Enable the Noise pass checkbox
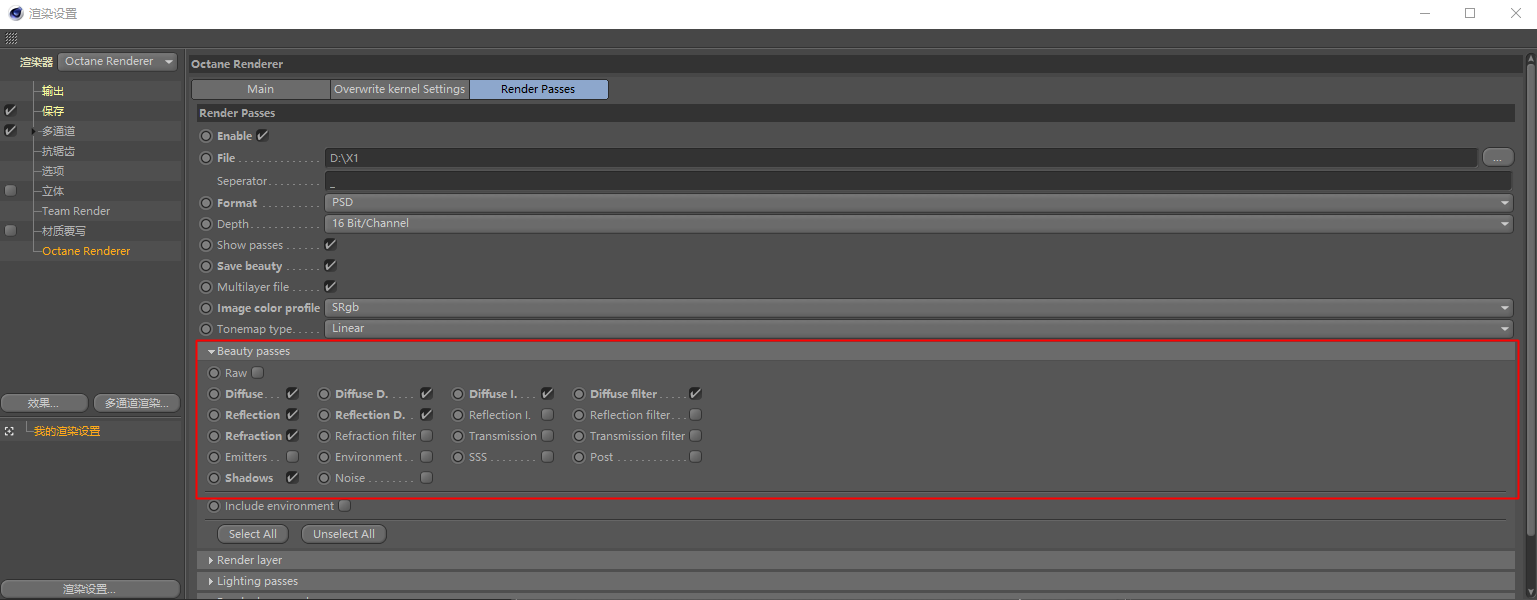Image resolution: width=1537 pixels, height=600 pixels. pos(427,478)
